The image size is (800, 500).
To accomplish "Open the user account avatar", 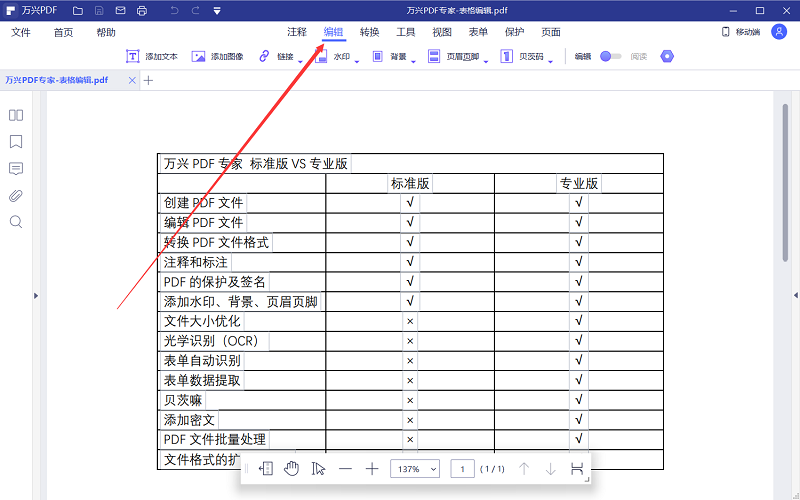I will 779,32.
